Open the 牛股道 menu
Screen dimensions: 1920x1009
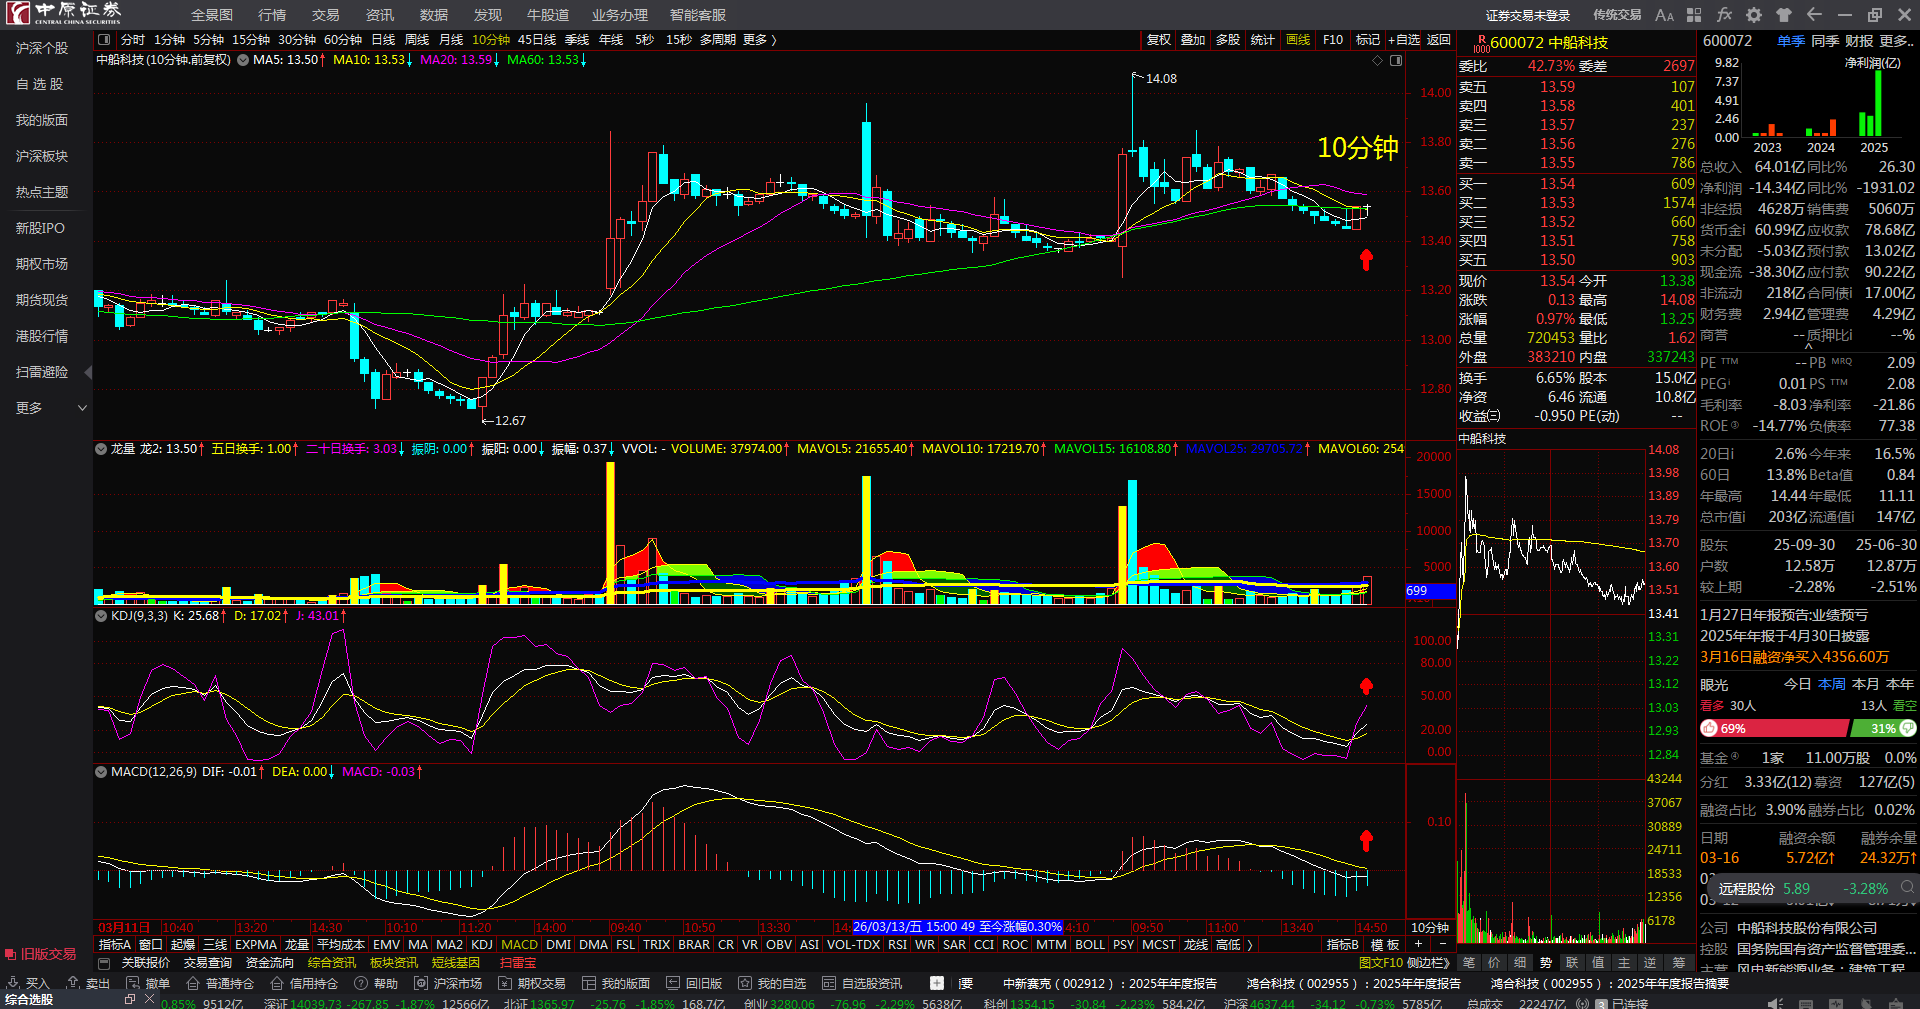pyautogui.click(x=548, y=15)
